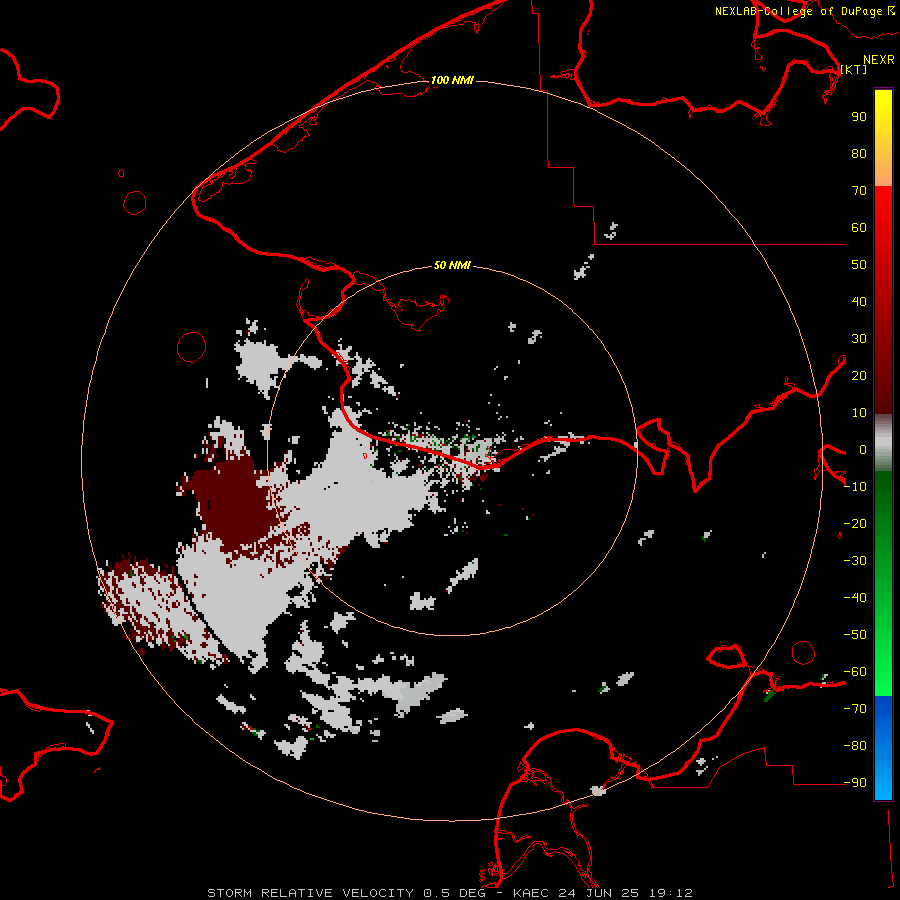This screenshot has width=900, height=900.
Task: Select the 40 value on the scale
Action: [859, 301]
